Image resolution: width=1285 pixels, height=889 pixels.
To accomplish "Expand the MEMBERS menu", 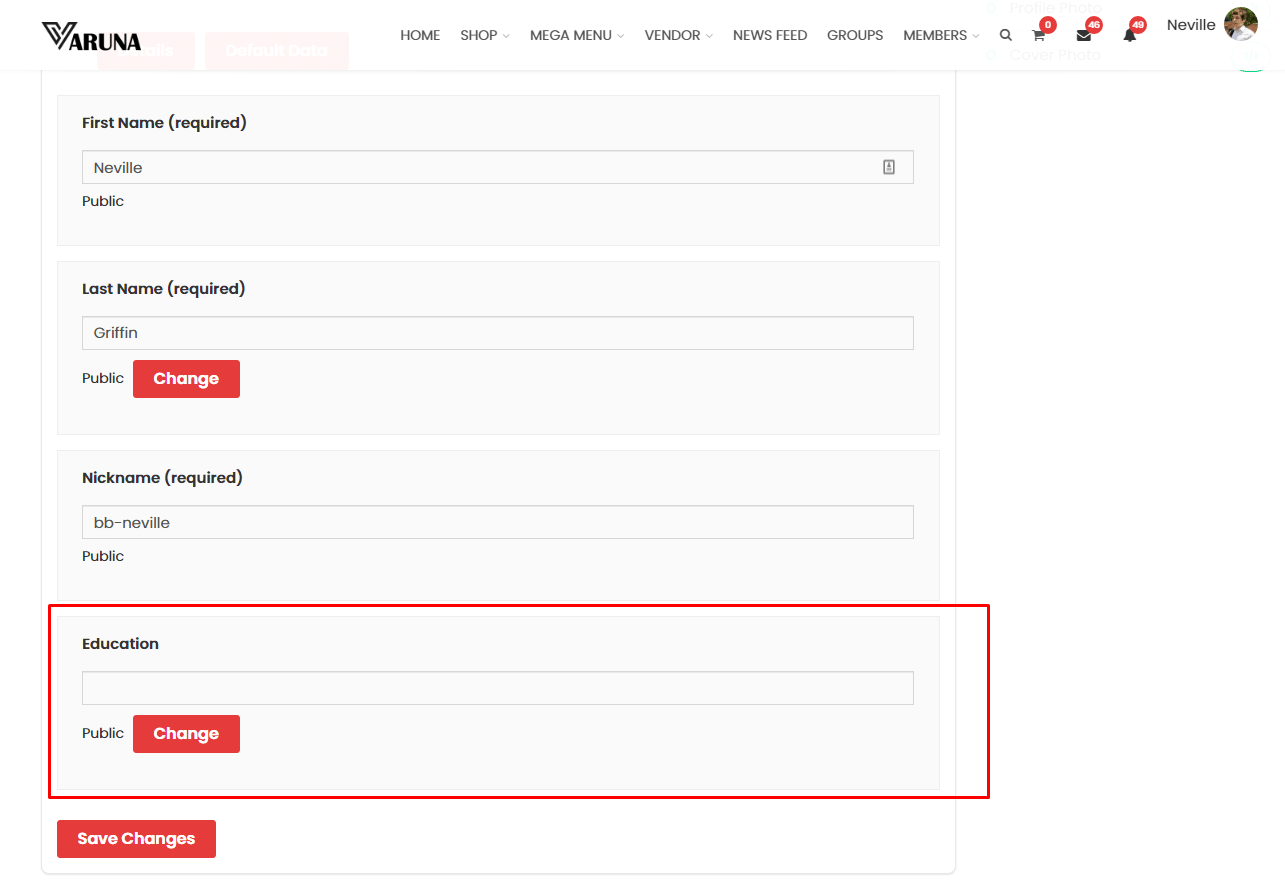I will click(941, 35).
